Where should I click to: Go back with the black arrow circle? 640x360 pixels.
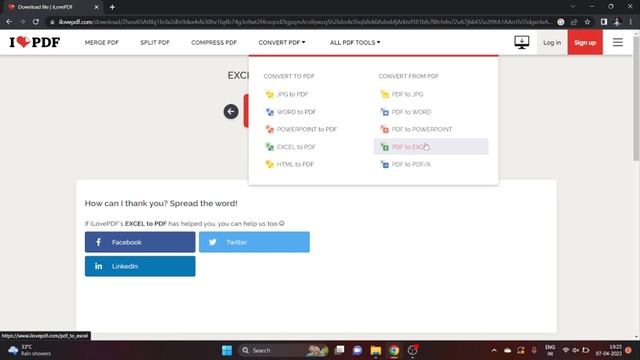tap(231, 111)
